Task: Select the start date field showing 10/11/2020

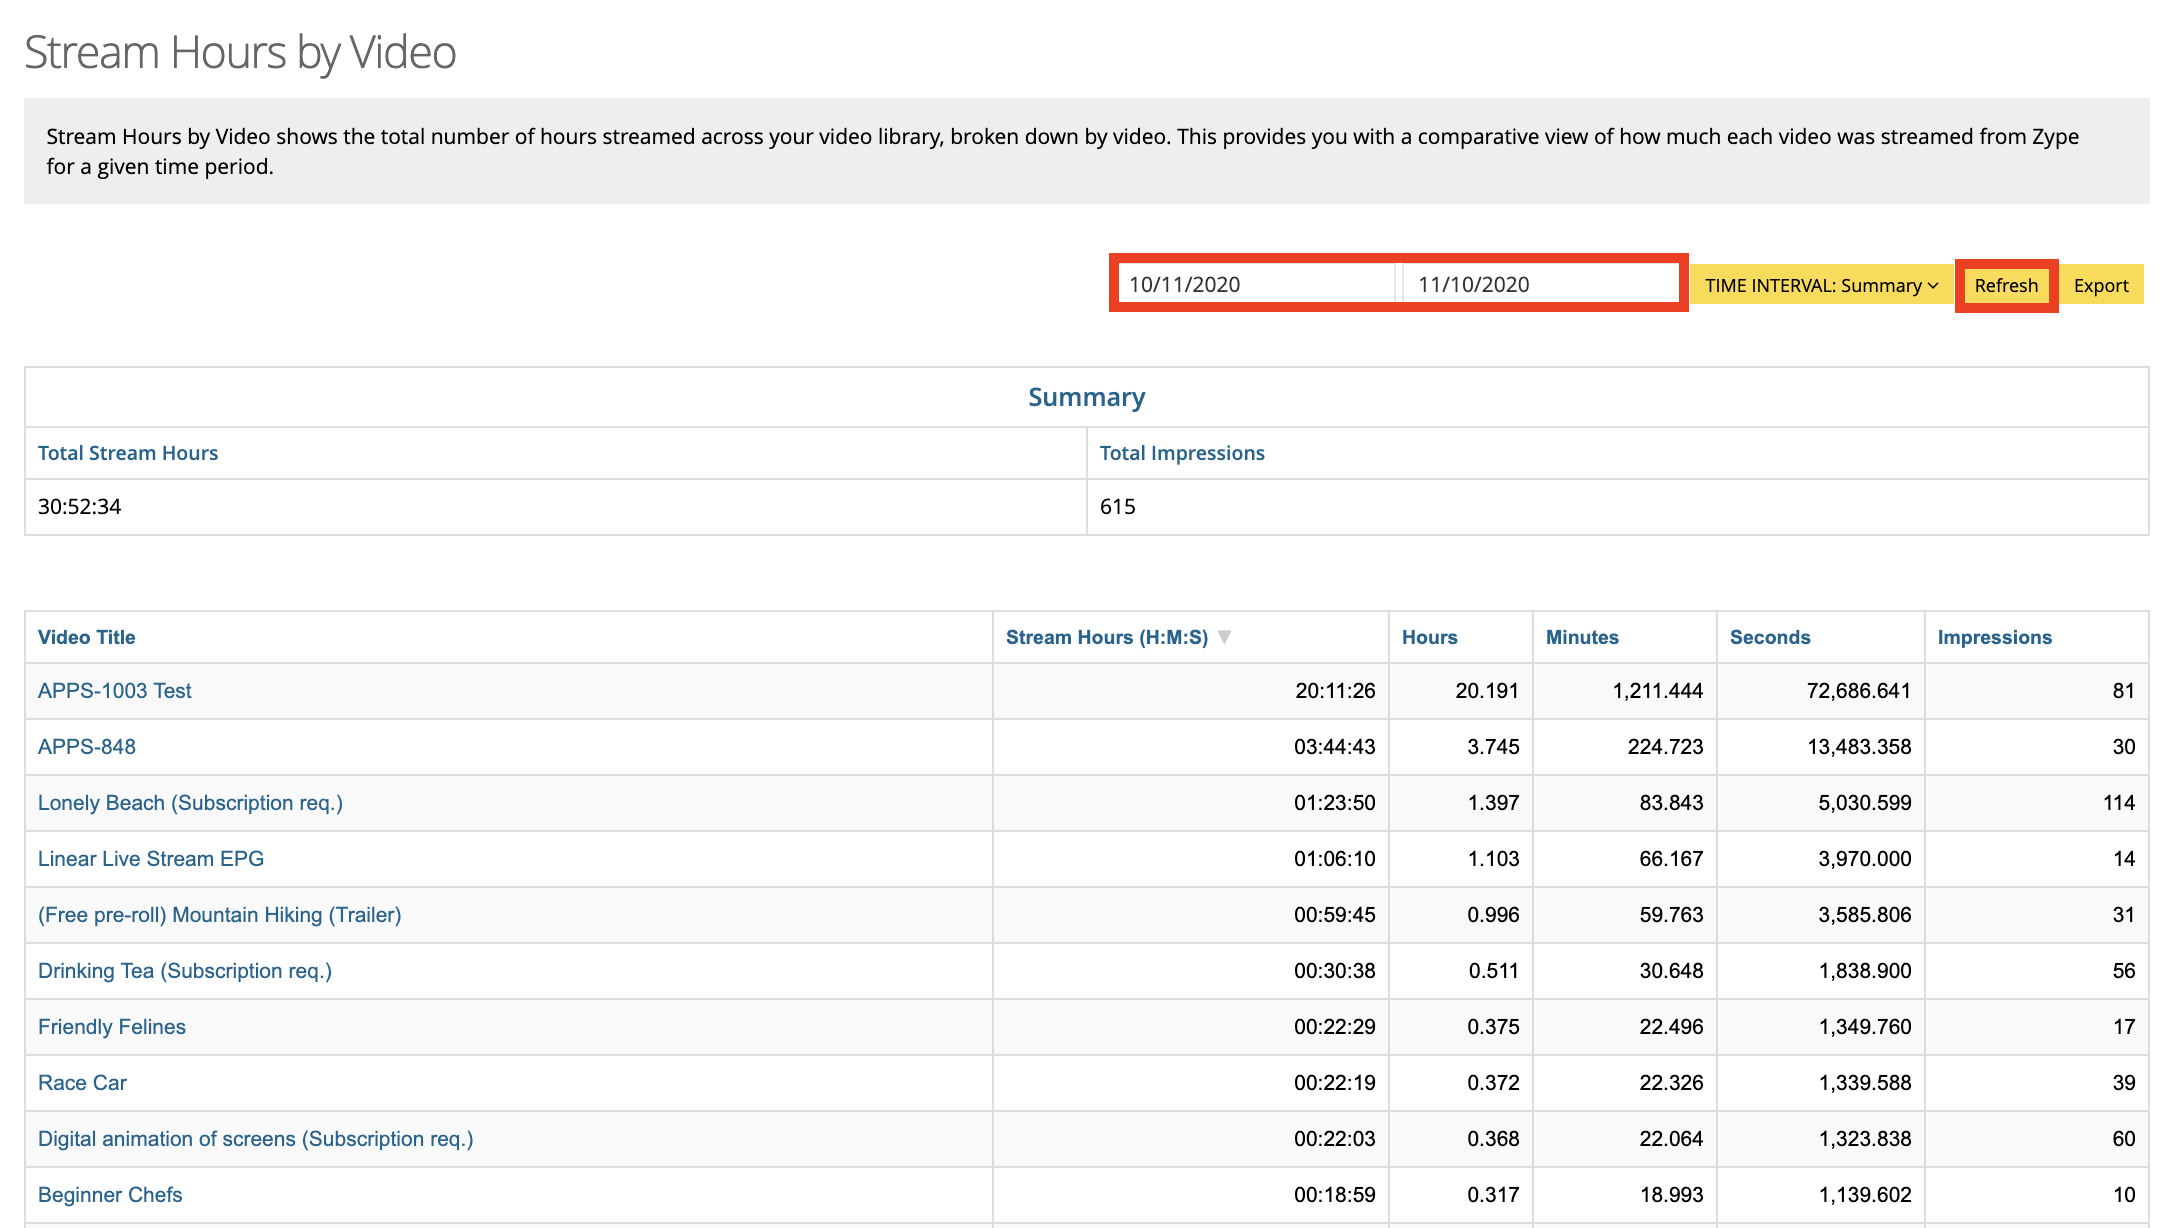Action: pos(1255,283)
